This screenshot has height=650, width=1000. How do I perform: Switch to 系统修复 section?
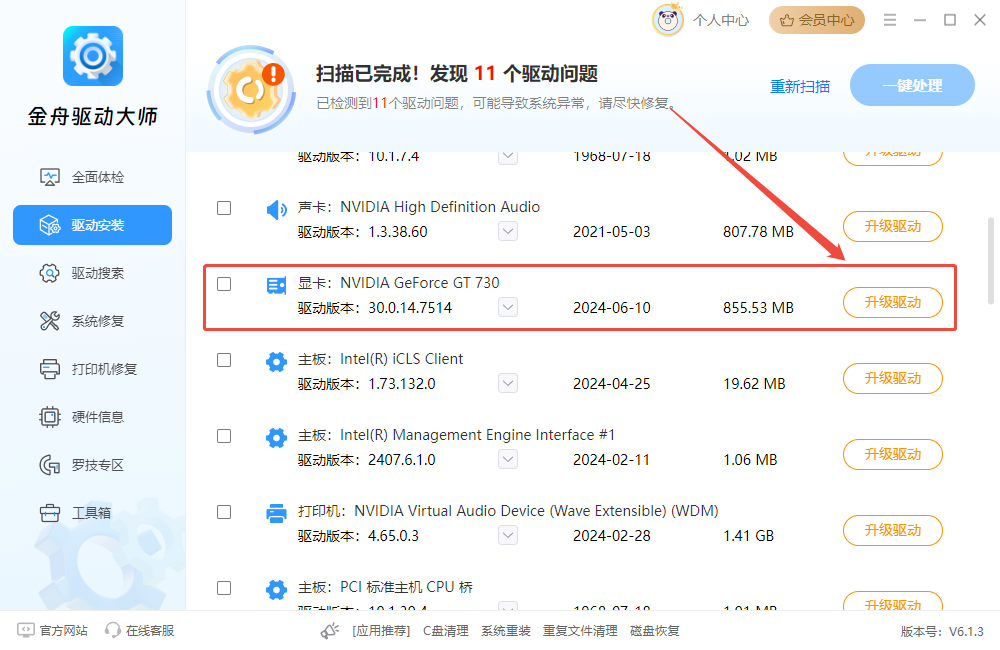coord(92,321)
